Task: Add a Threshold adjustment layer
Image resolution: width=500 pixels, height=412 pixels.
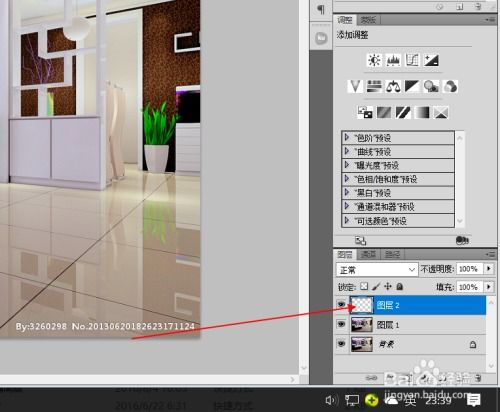Action: (403, 112)
